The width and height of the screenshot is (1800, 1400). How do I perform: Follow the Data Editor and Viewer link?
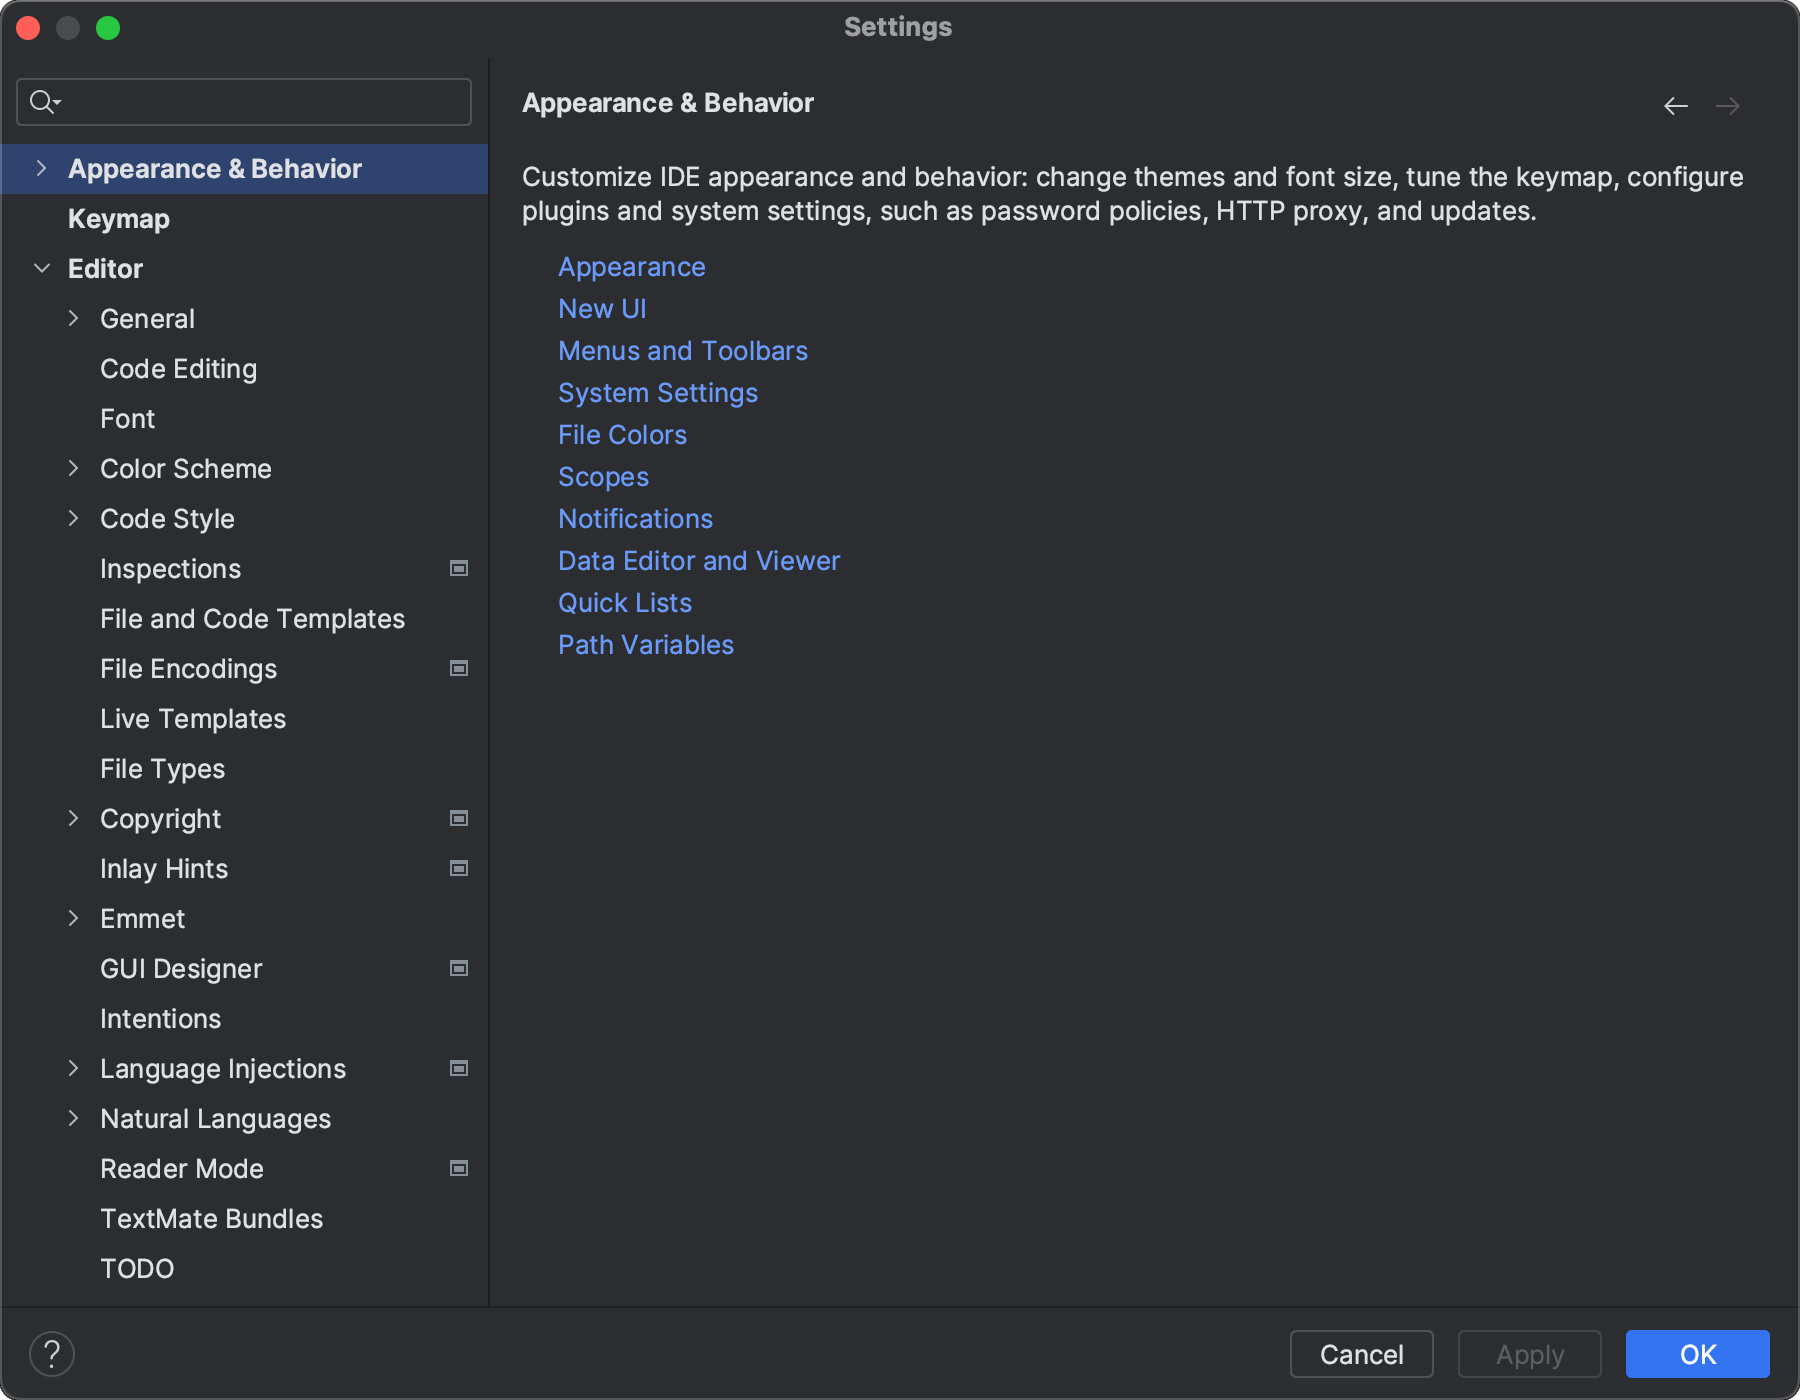[x=698, y=561]
